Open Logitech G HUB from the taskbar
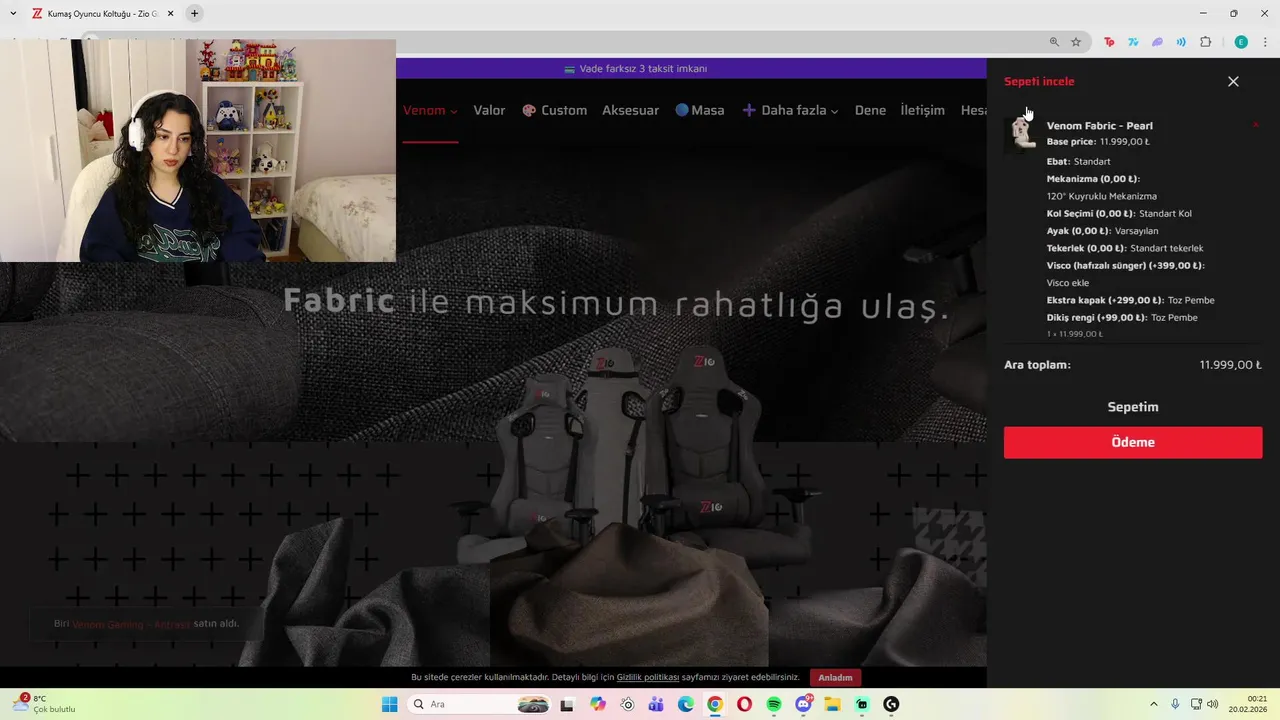 click(x=891, y=704)
